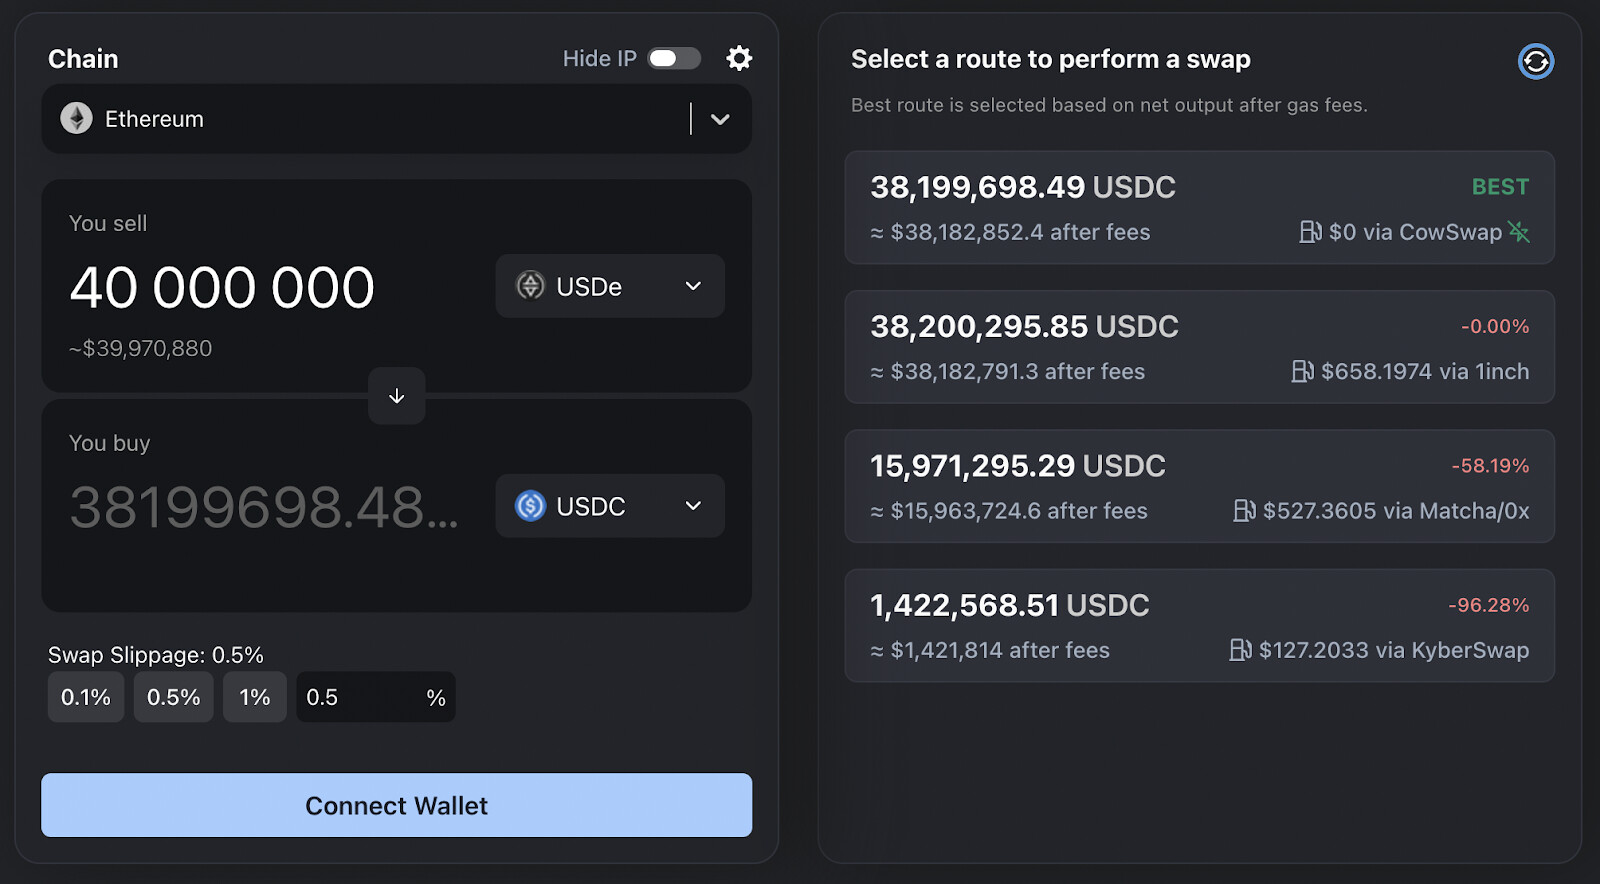This screenshot has width=1600, height=884.
Task: Click the Connect Wallet button
Action: point(396,805)
